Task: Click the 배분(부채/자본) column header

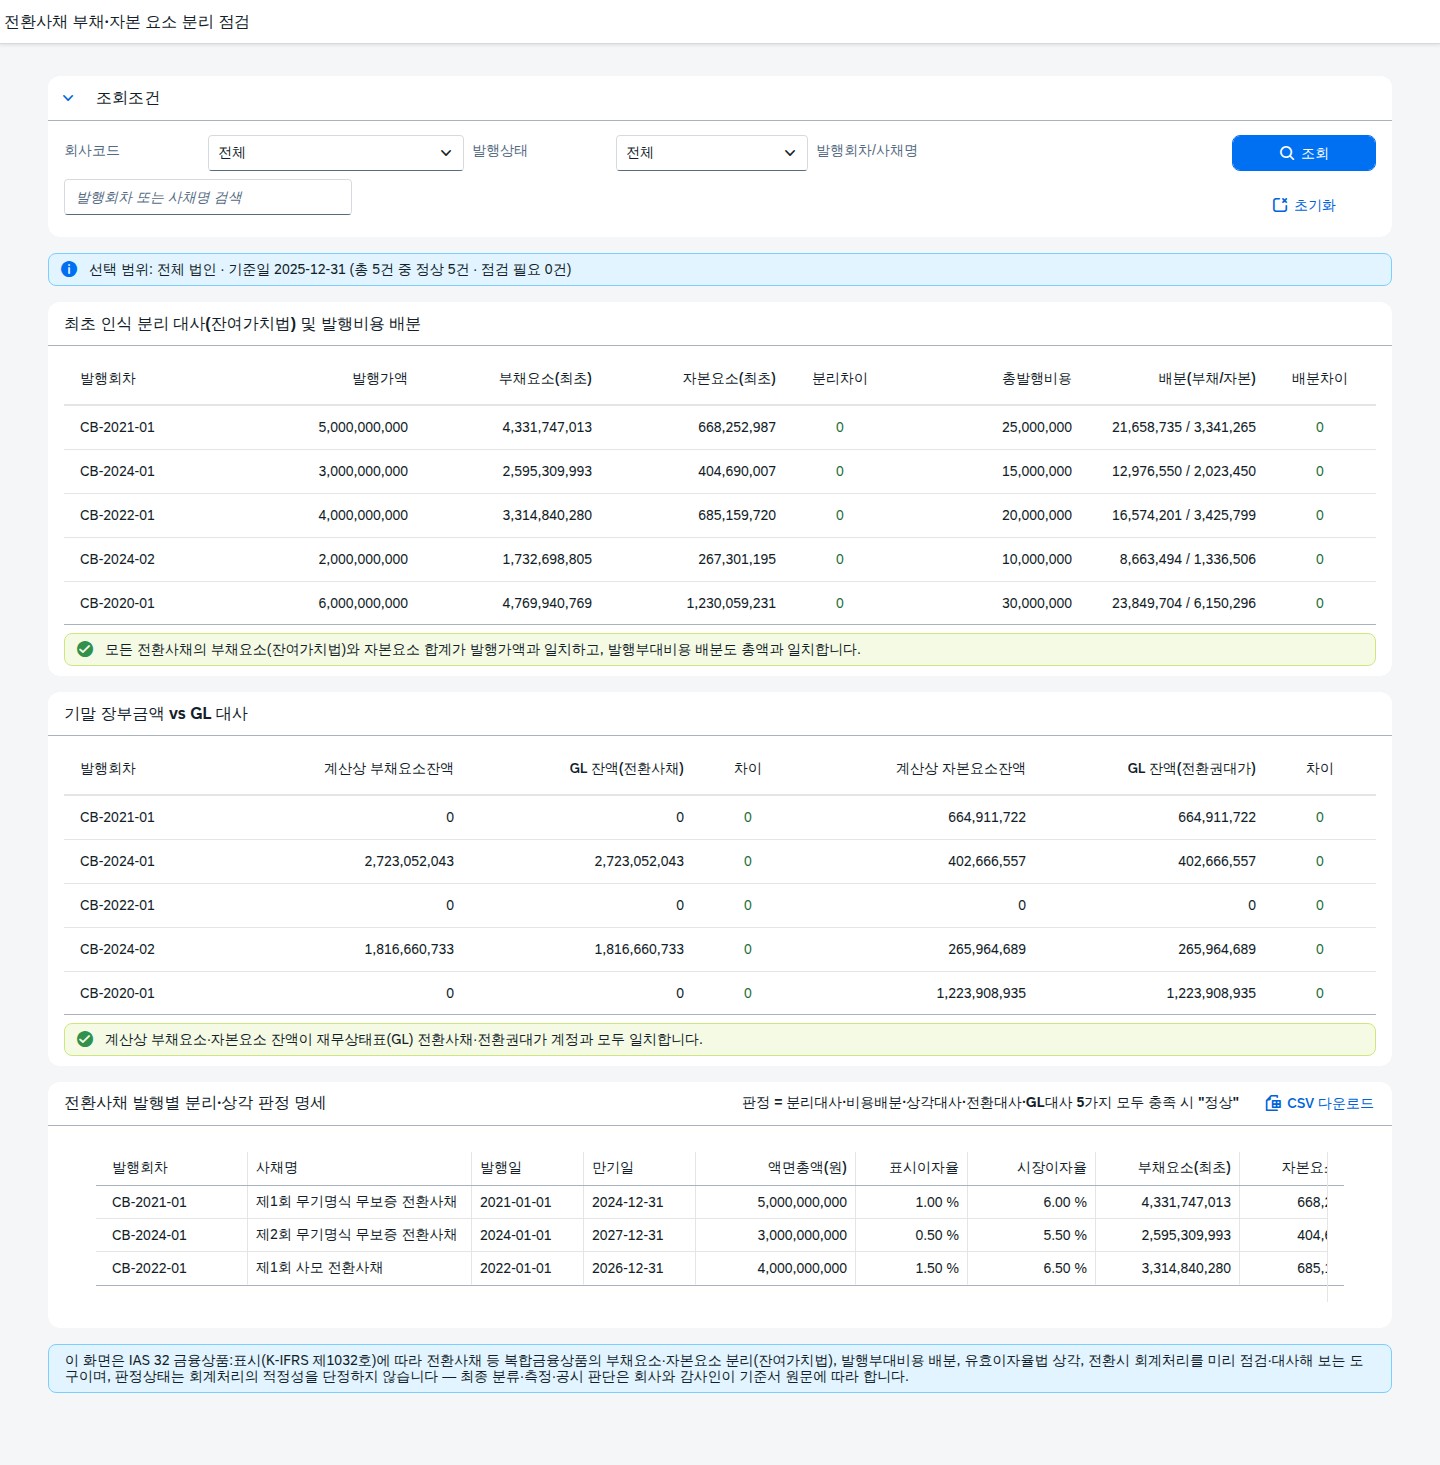Action: point(1207,379)
